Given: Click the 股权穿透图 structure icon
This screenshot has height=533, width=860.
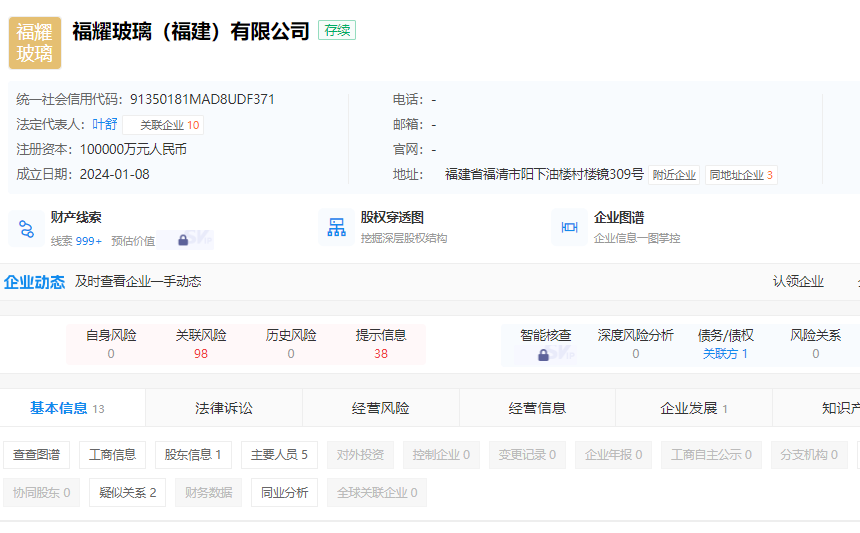Looking at the screenshot, I should (x=336, y=227).
